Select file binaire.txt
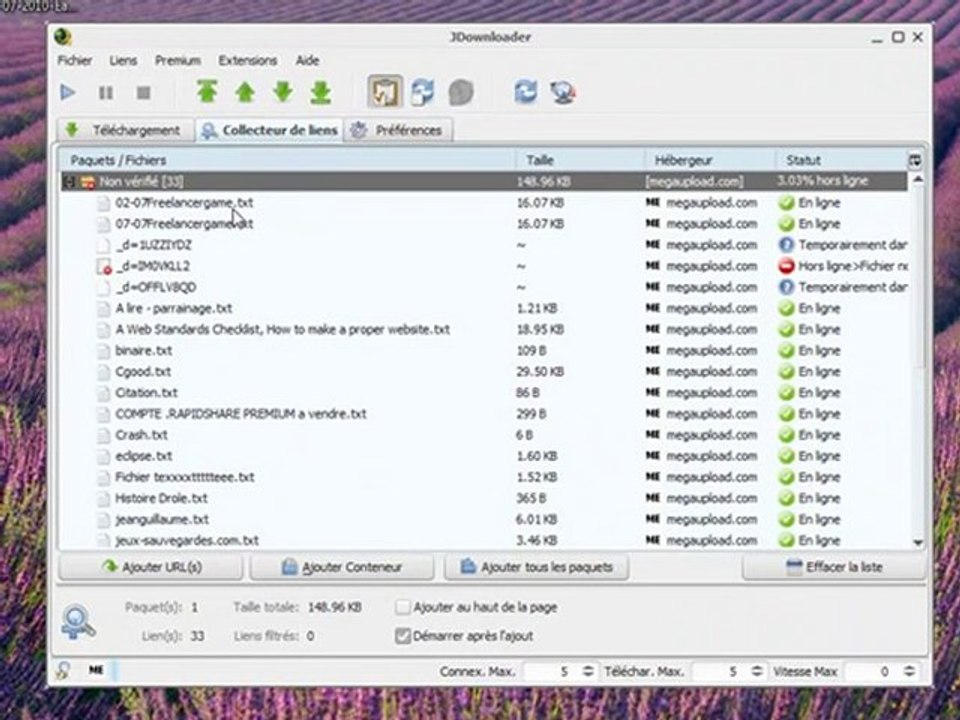Screen dimensions: 960x720 click(x=144, y=351)
